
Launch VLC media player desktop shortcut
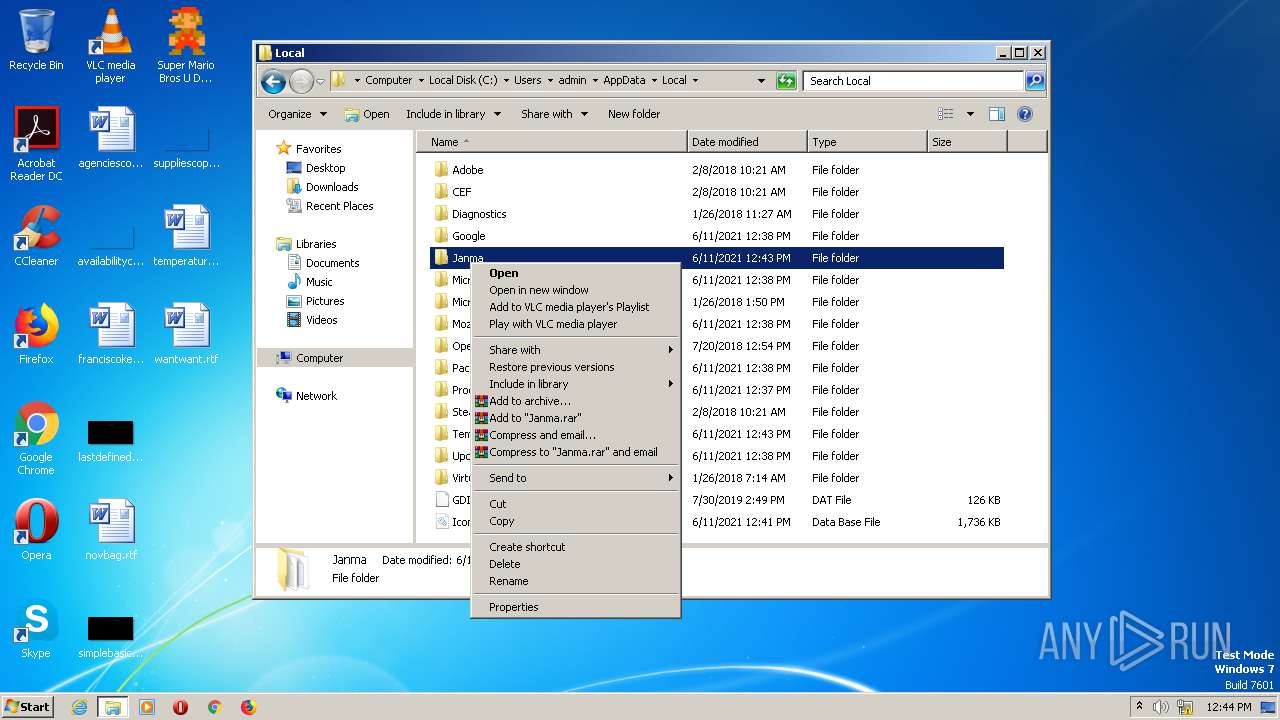point(110,46)
